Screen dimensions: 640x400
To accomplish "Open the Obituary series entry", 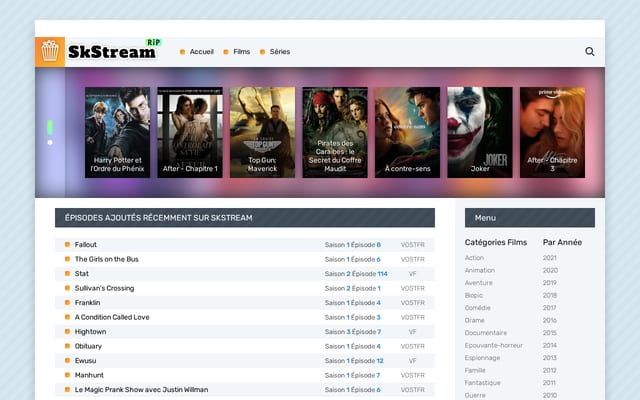I will [88, 346].
